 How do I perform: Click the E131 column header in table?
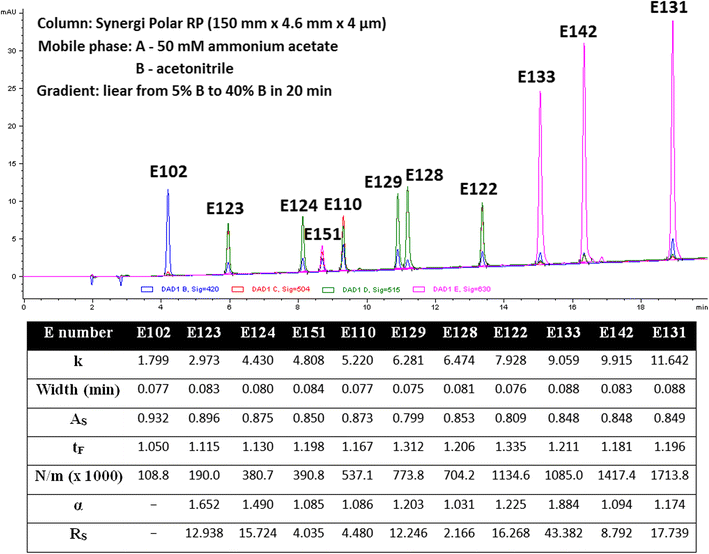(670, 333)
